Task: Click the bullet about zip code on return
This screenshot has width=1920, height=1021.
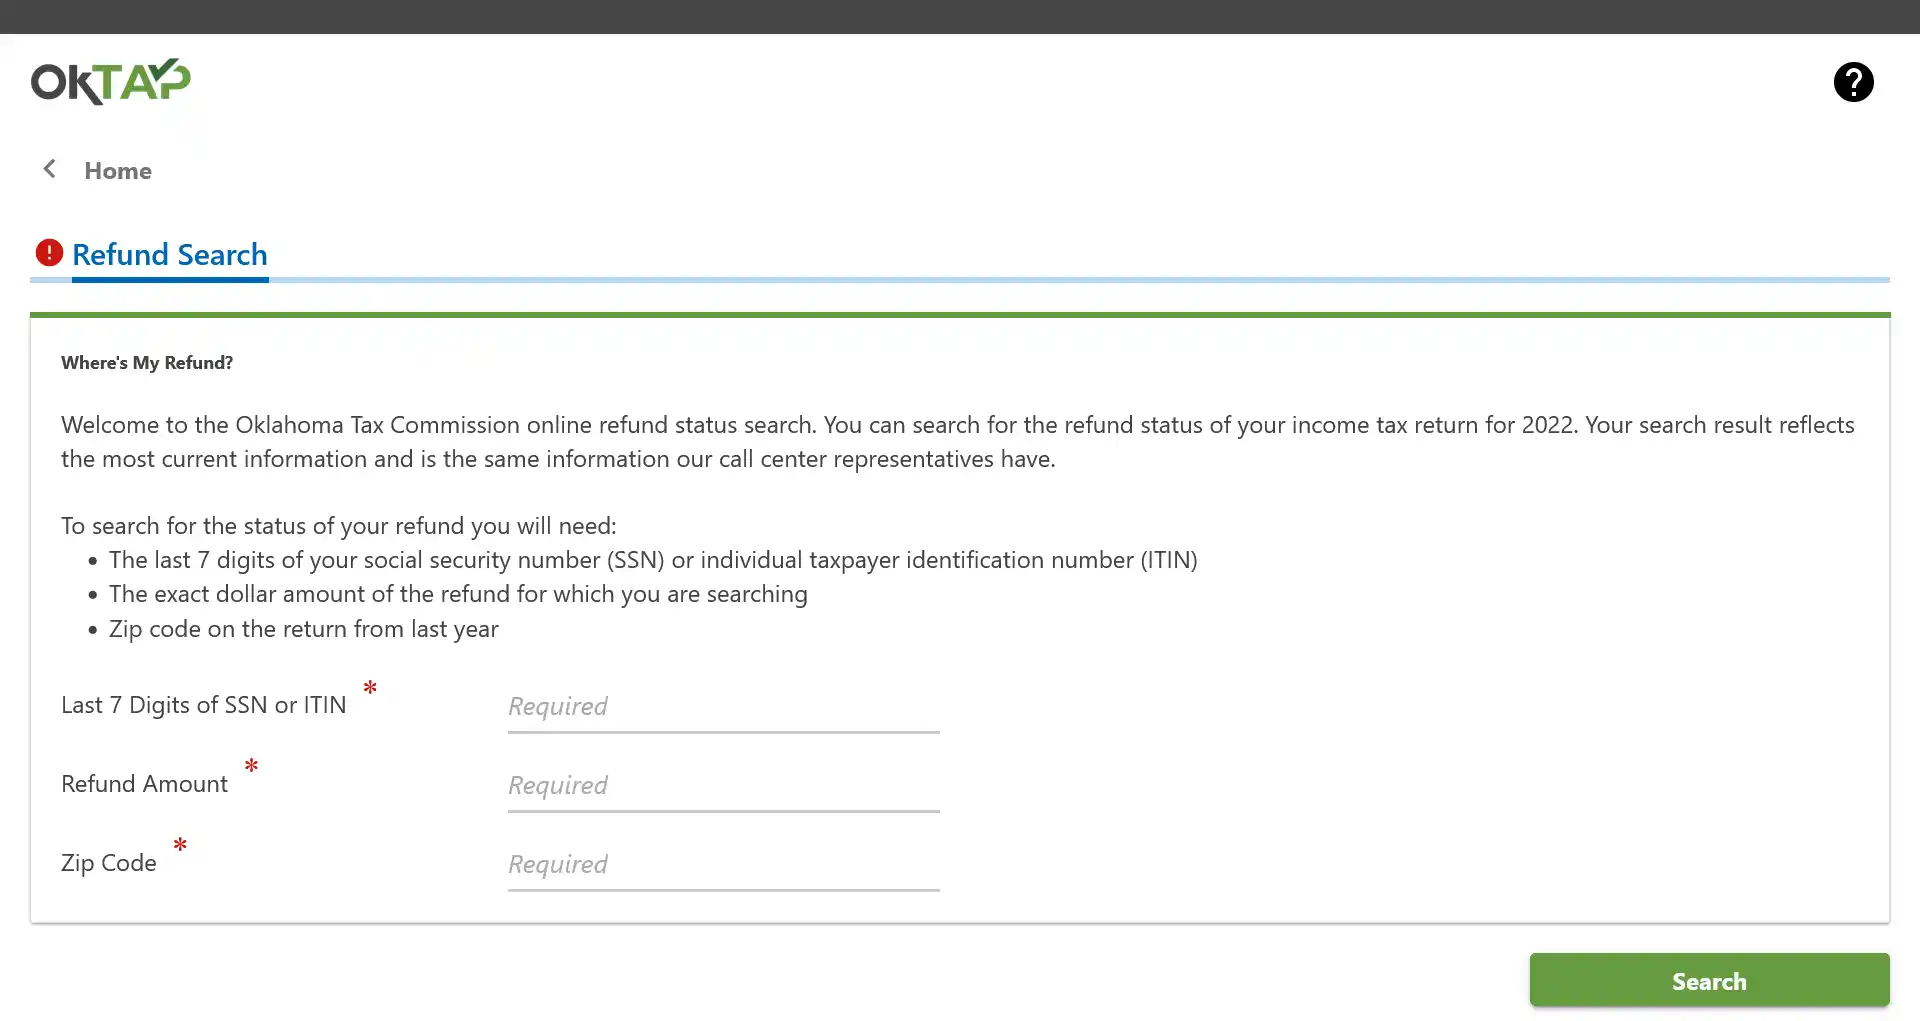Action: 303,629
